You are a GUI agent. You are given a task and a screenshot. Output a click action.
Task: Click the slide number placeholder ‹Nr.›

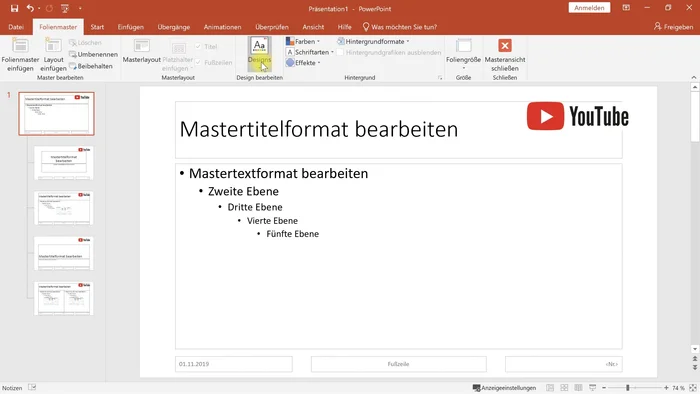[563, 364]
